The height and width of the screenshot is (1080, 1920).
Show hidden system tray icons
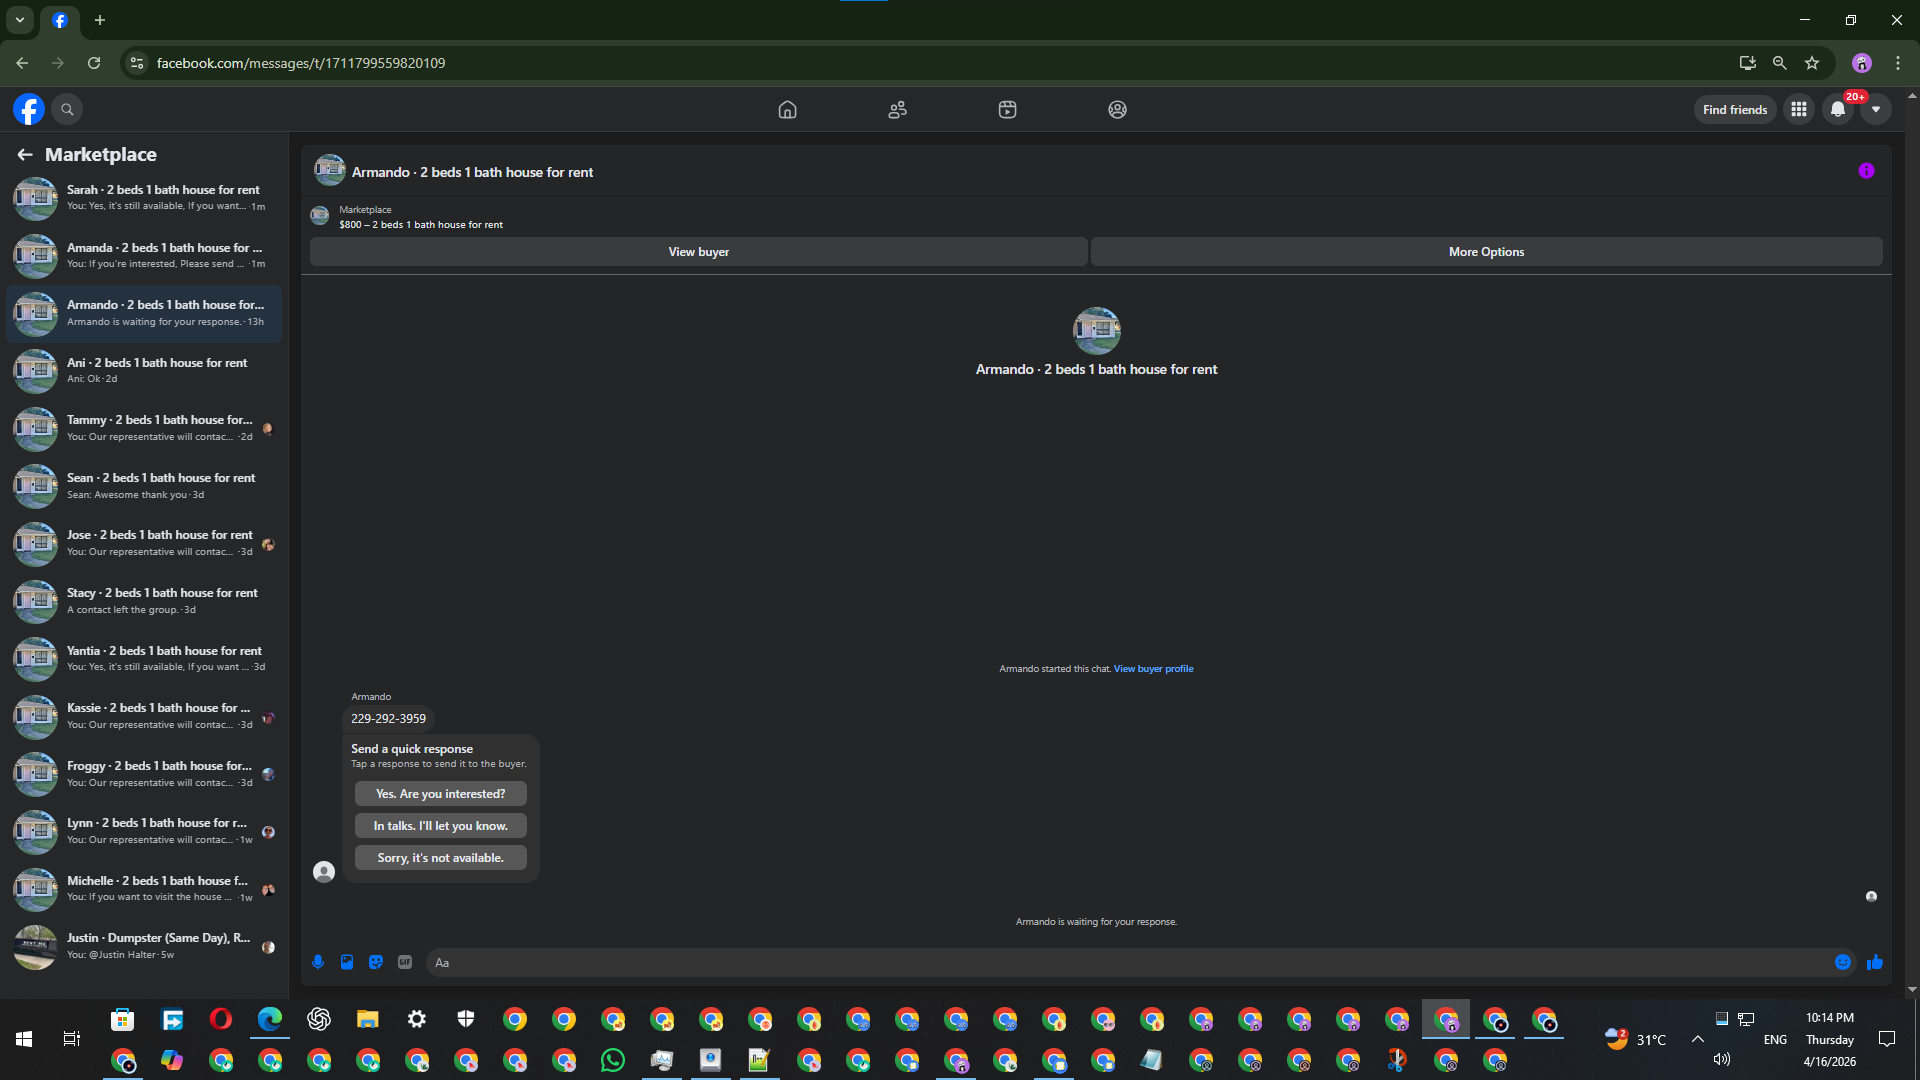pos(1697,1039)
